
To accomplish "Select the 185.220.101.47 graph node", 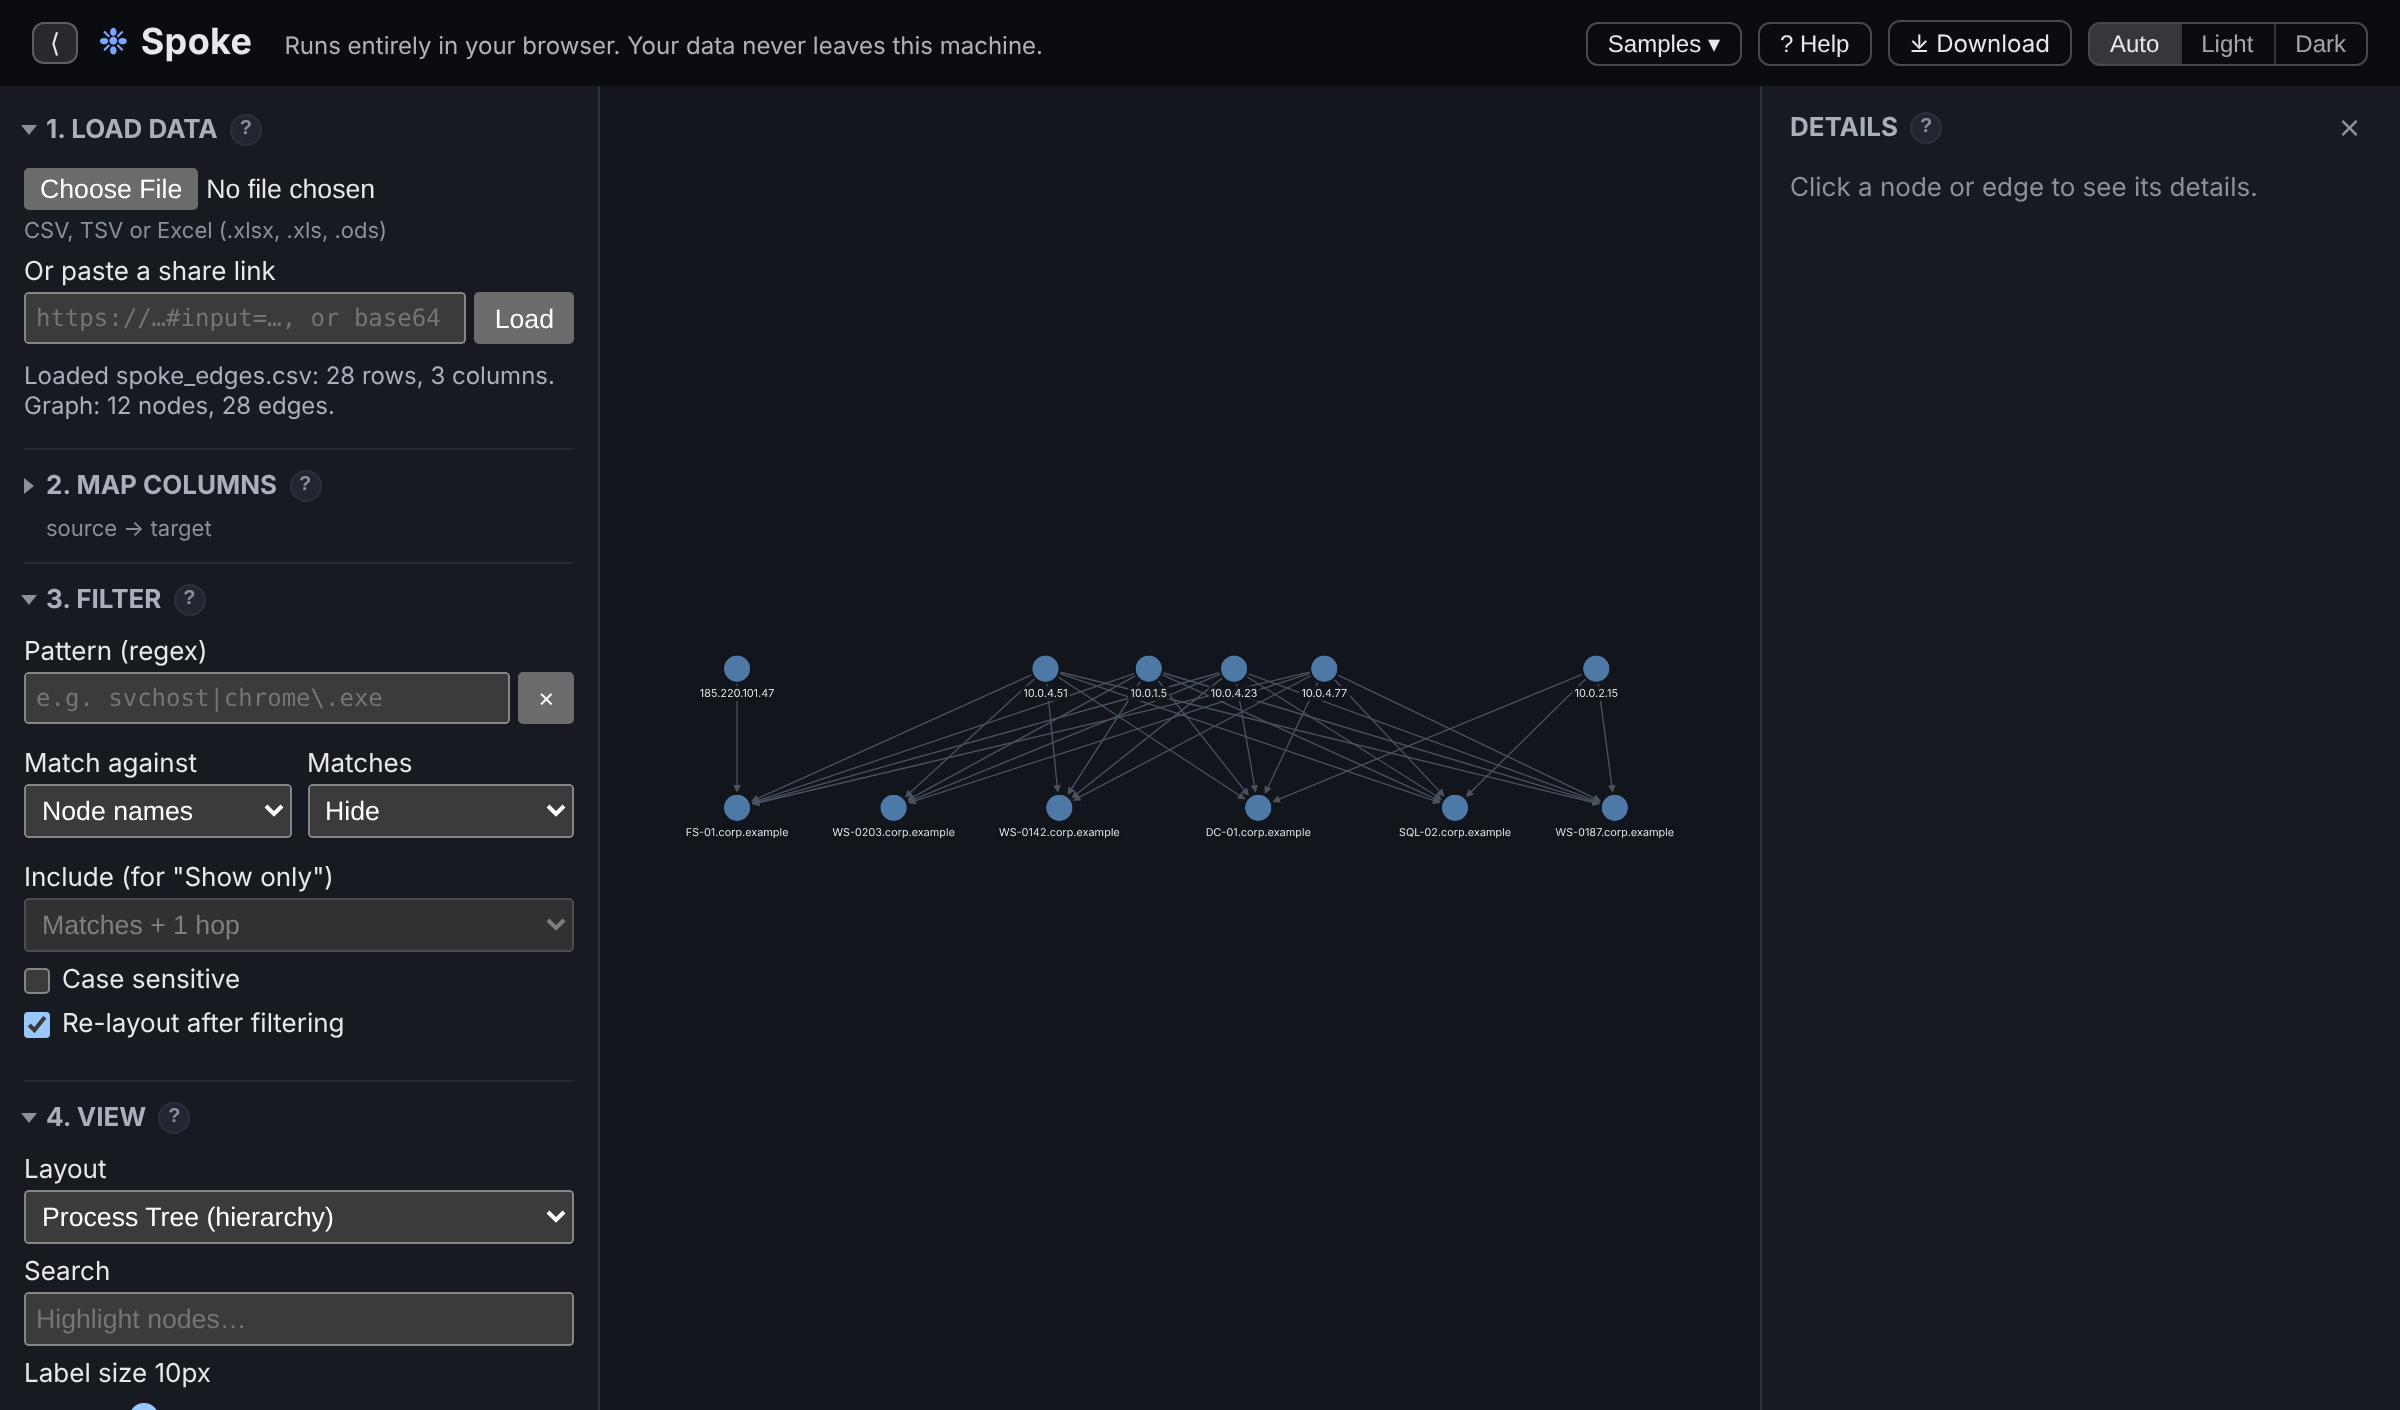I will (x=737, y=668).
